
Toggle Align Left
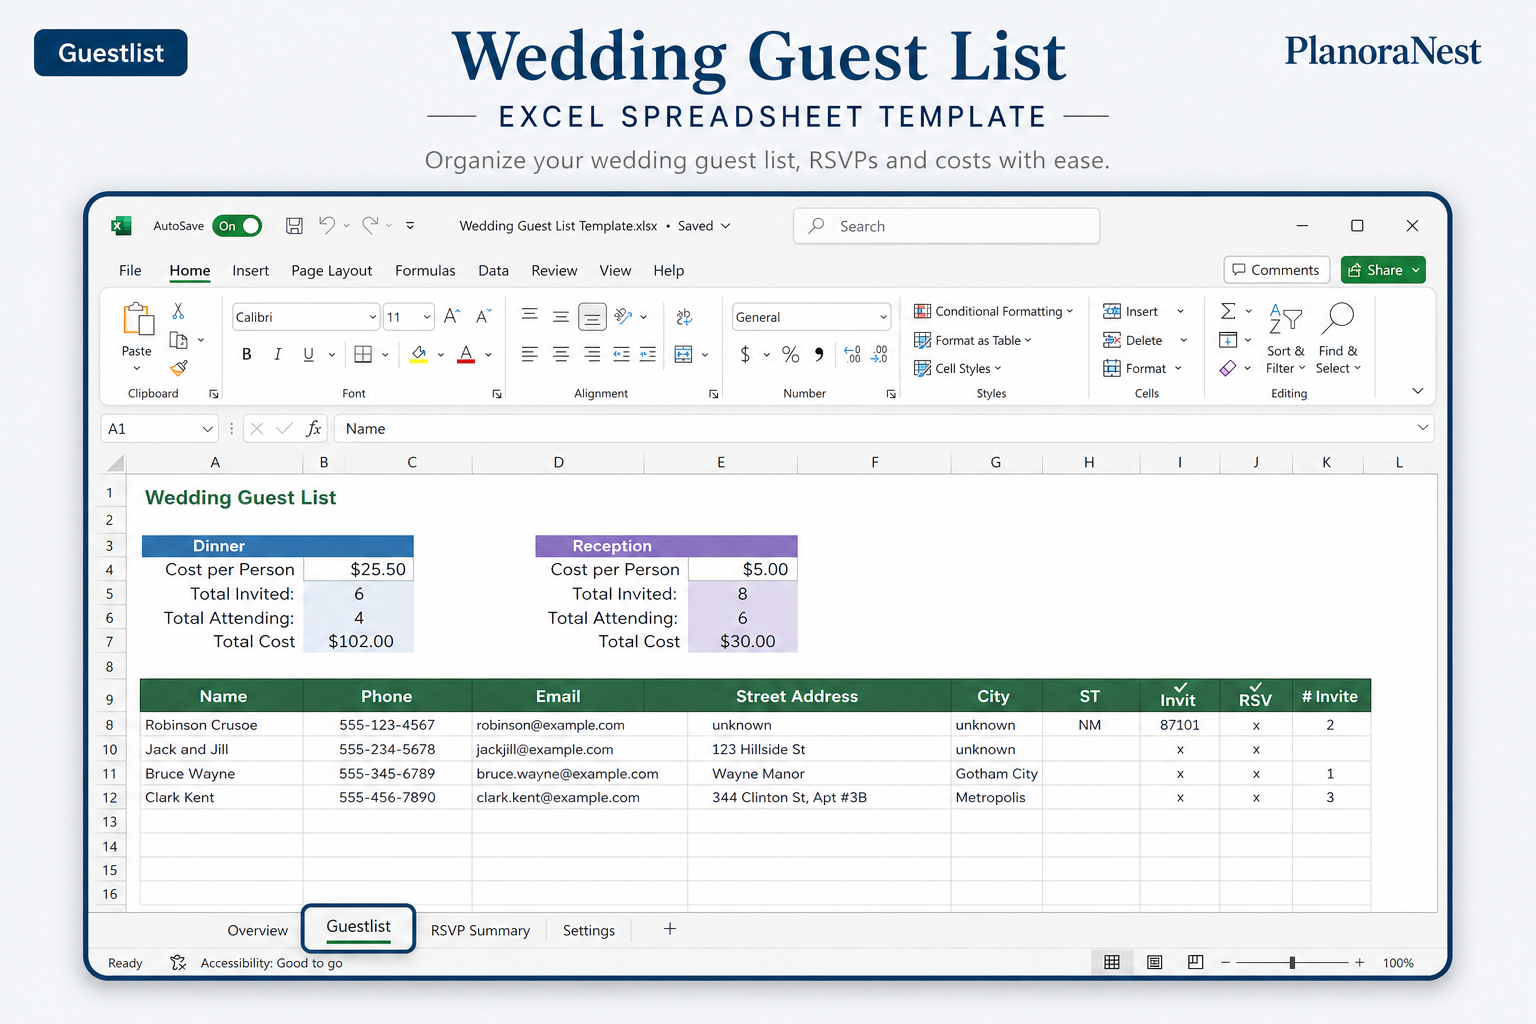[530, 354]
